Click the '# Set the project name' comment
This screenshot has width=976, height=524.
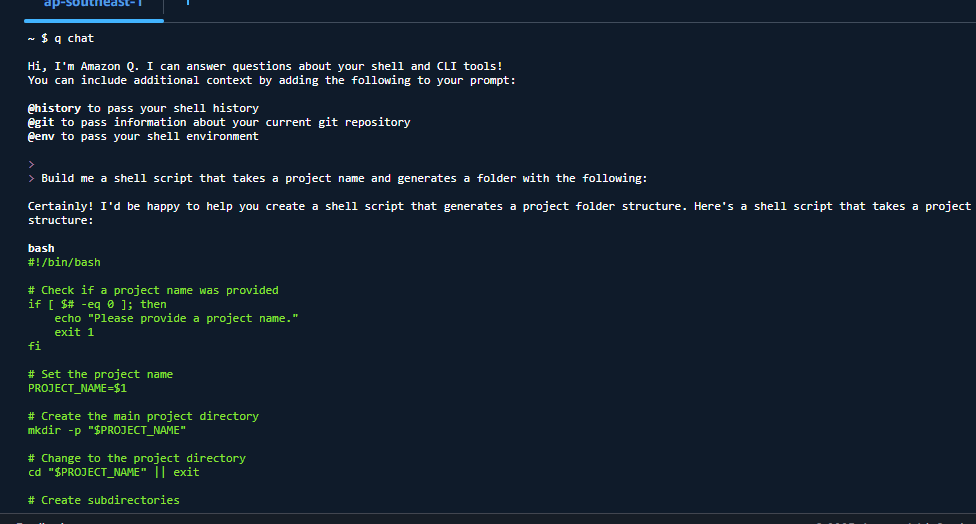(100, 375)
